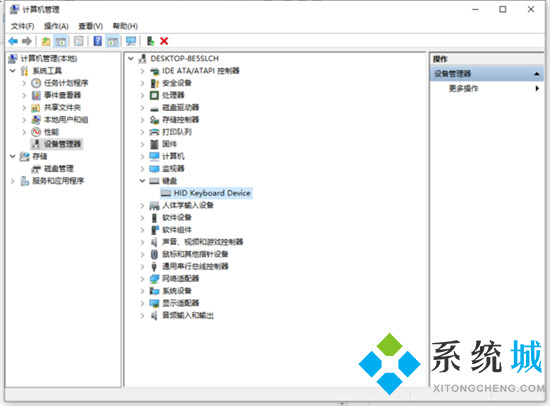Select 事件查看器 in the left tree
This screenshot has width=550, height=406.
[62, 95]
